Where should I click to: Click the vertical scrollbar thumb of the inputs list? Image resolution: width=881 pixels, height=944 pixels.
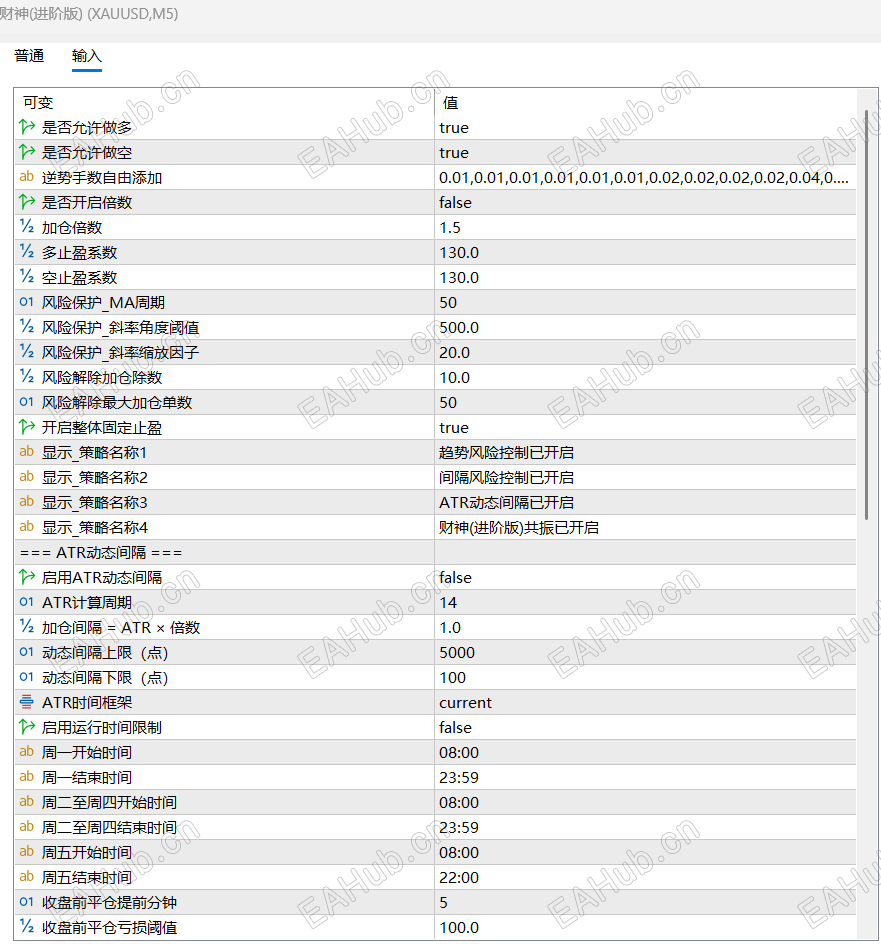pyautogui.click(x=867, y=314)
